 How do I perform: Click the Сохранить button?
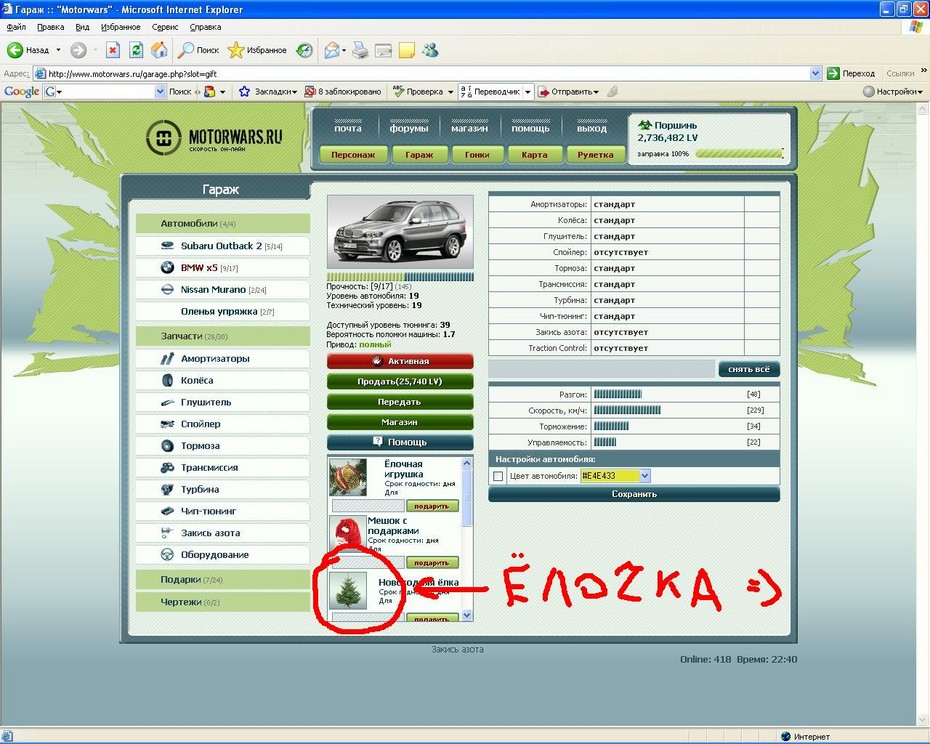[x=634, y=494]
